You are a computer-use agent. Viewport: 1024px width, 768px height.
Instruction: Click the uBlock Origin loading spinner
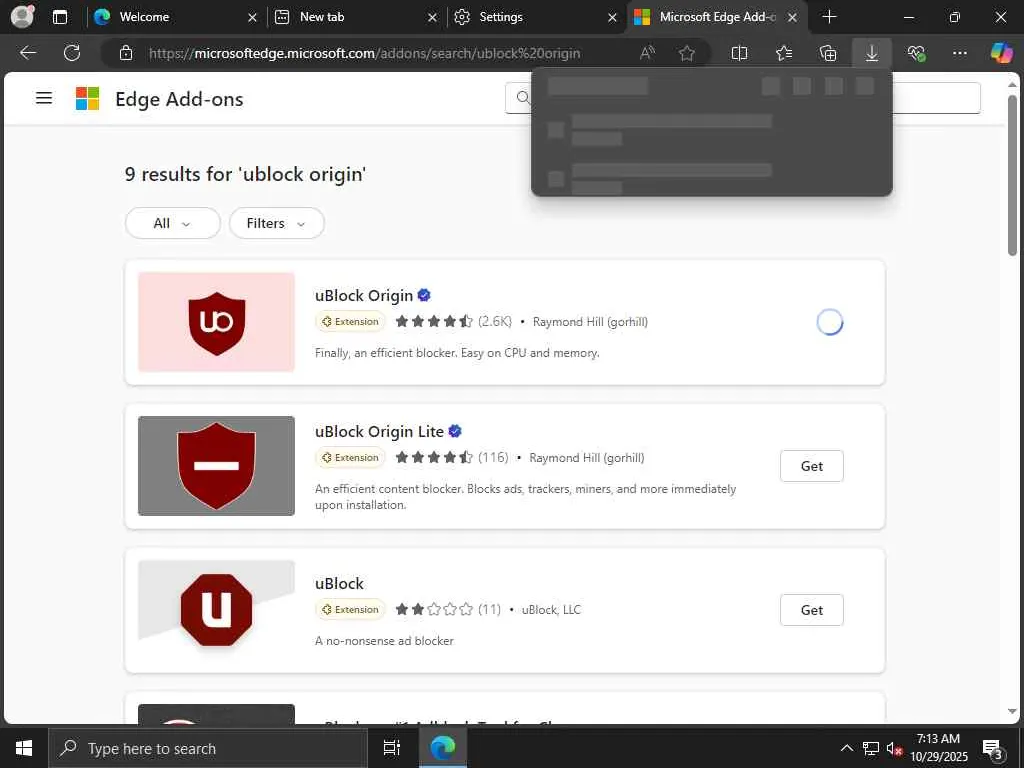[829, 322]
